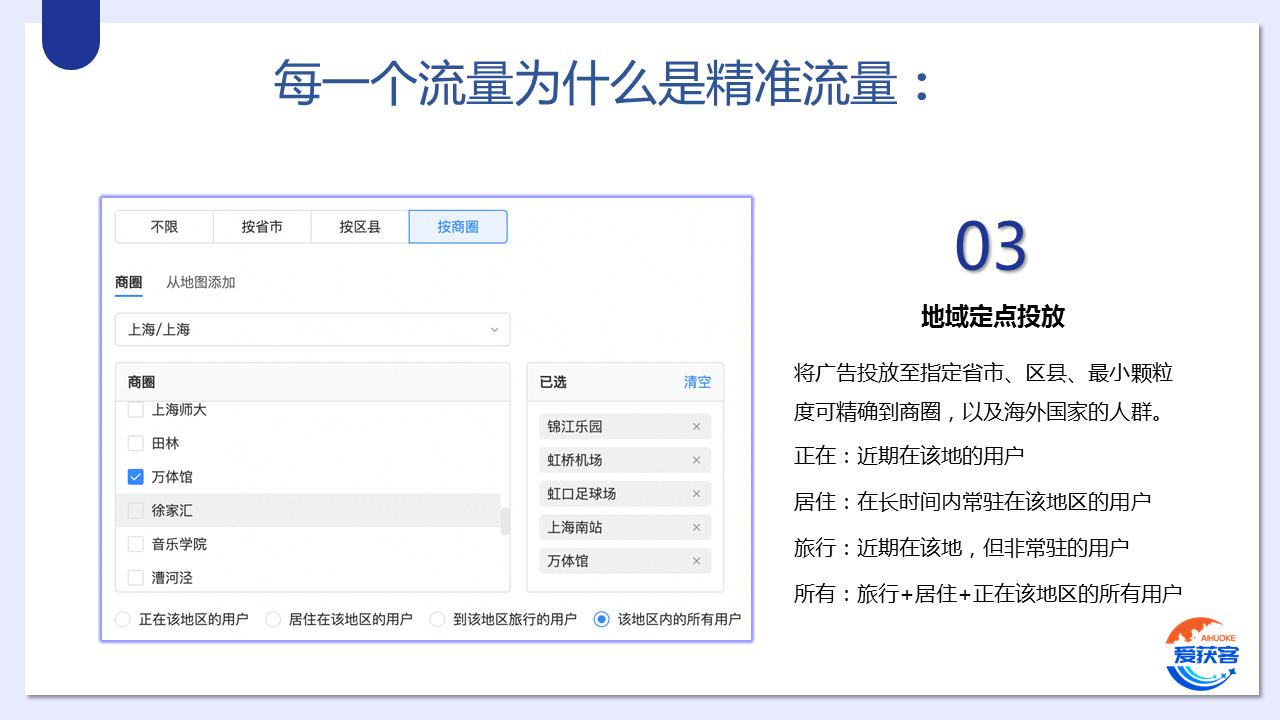Check the 徐家汇 checkbox
Viewport: 1280px width, 720px height.
(136, 511)
